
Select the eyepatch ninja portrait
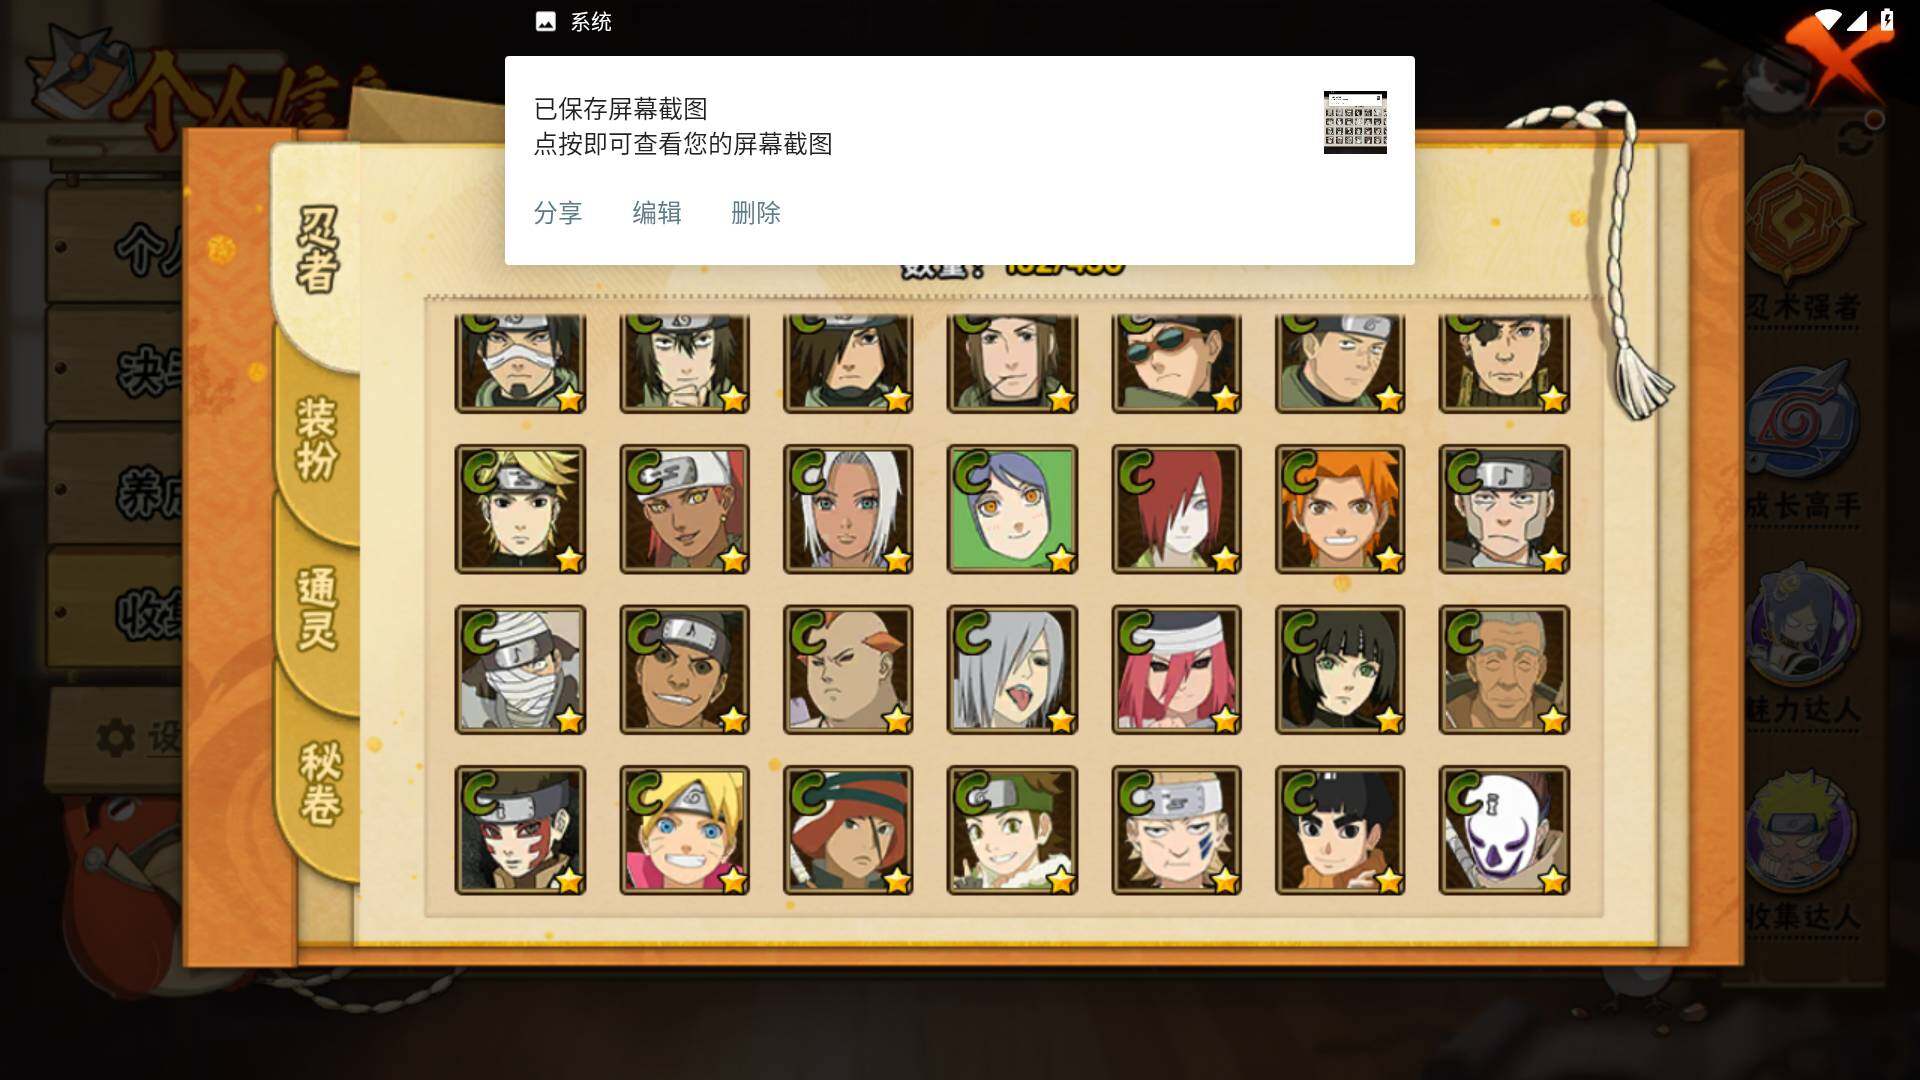click(1504, 363)
